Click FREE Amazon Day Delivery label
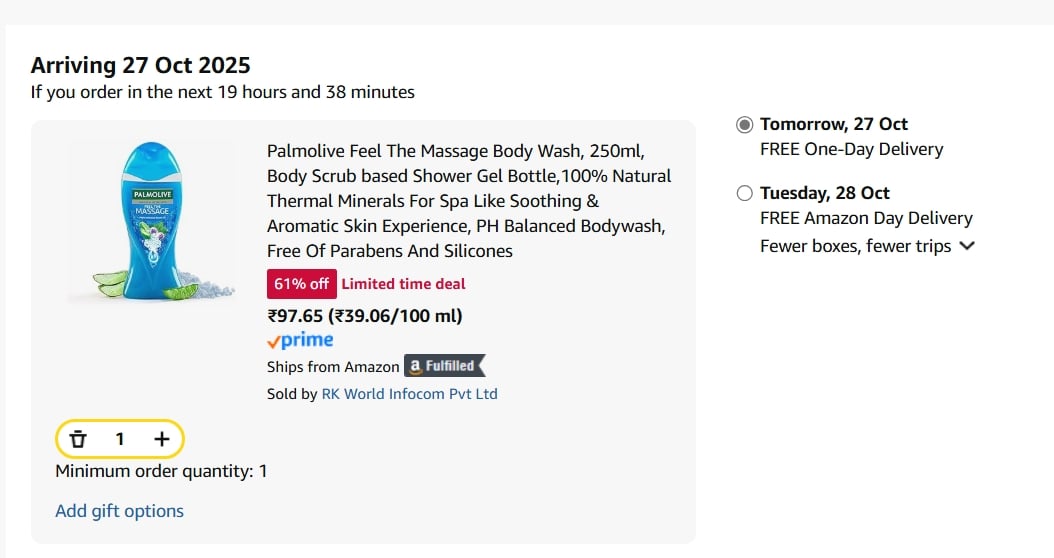This screenshot has height=558, width=1054. (865, 218)
